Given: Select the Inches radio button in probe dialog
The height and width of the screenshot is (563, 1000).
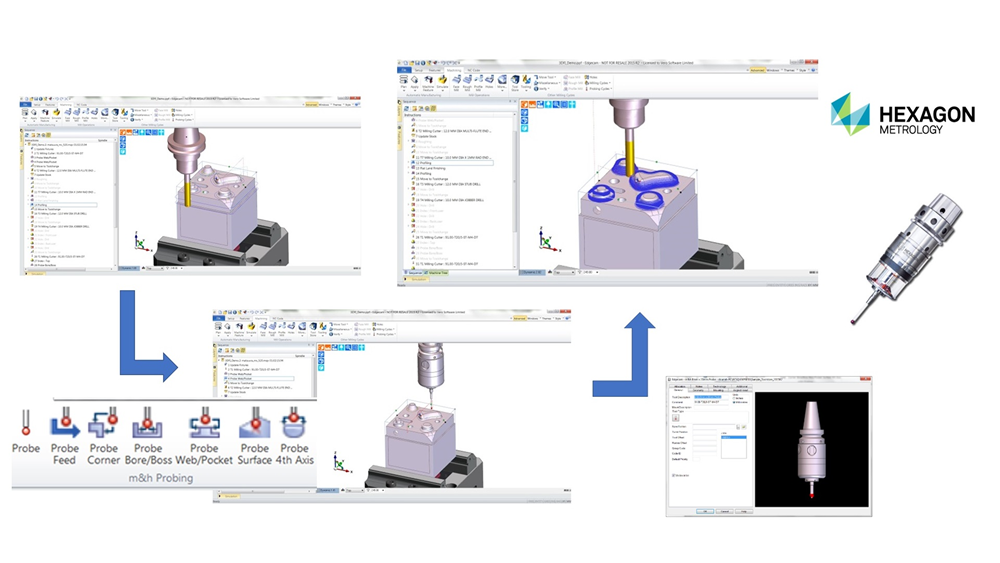Looking at the screenshot, I should point(736,398).
